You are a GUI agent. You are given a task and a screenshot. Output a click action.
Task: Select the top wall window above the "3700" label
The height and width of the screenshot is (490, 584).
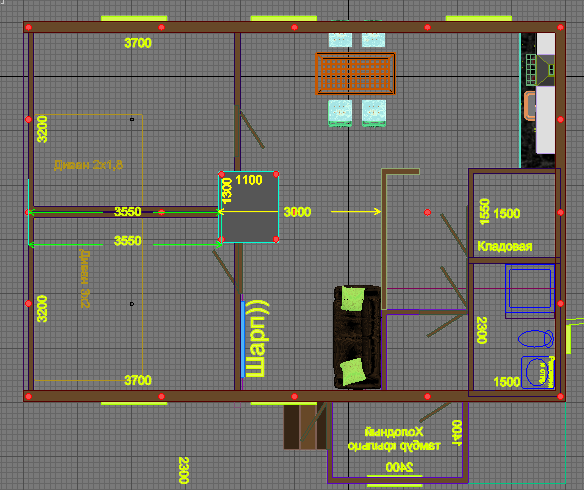tap(134, 18)
